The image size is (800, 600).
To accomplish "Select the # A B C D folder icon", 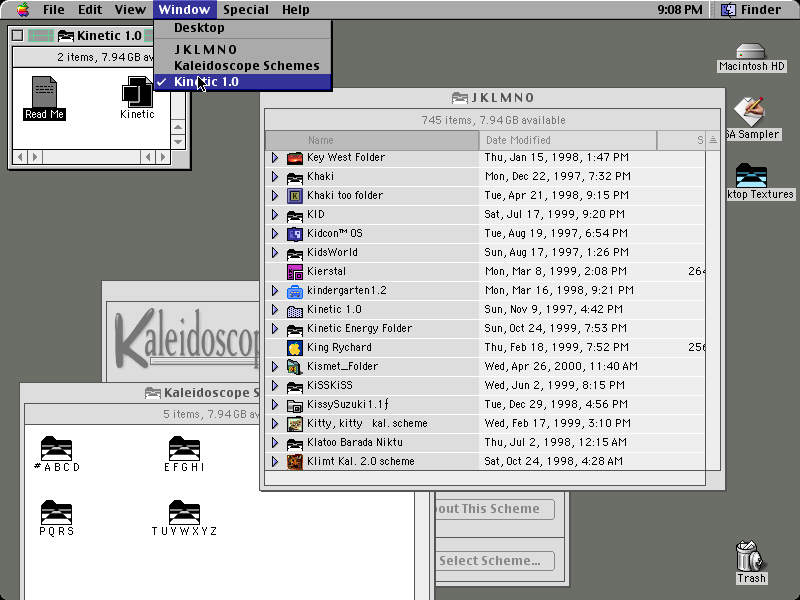I will point(56,448).
